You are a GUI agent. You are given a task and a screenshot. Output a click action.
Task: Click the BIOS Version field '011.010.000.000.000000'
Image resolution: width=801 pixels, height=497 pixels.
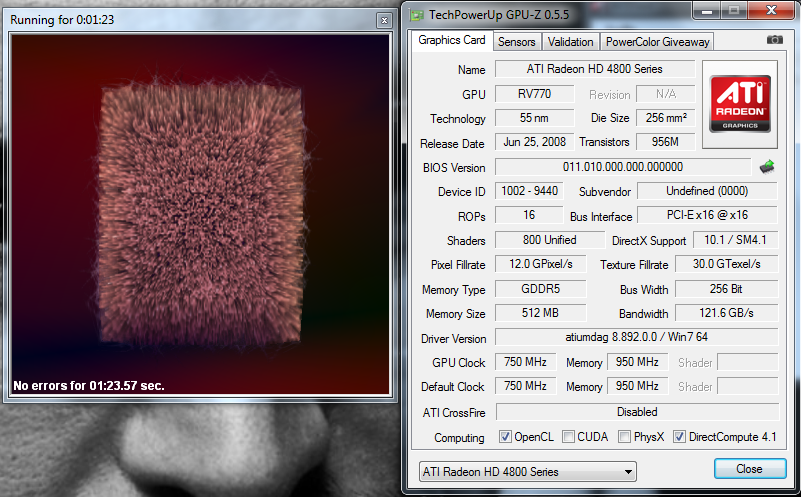(x=623, y=167)
